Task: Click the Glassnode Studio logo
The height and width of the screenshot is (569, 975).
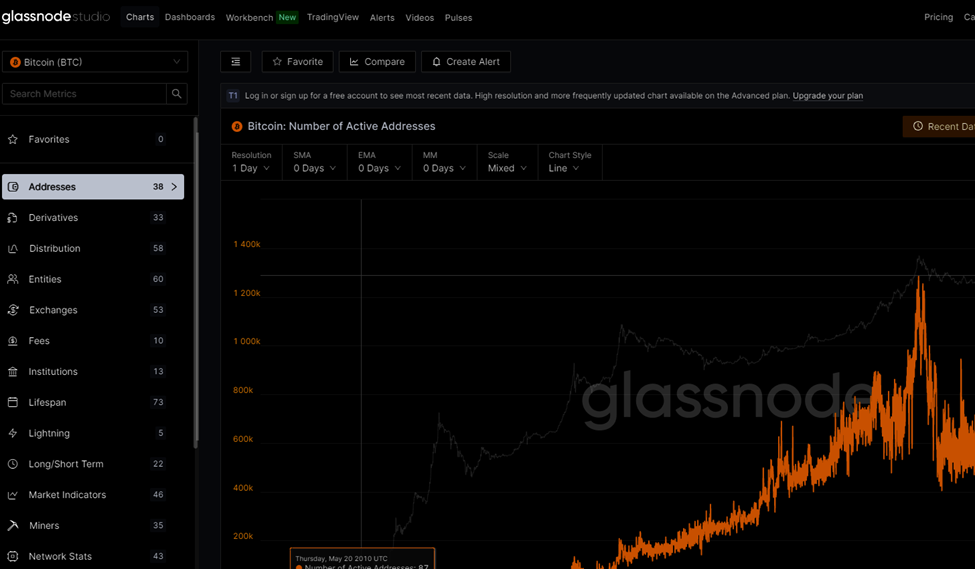Action: (56, 17)
